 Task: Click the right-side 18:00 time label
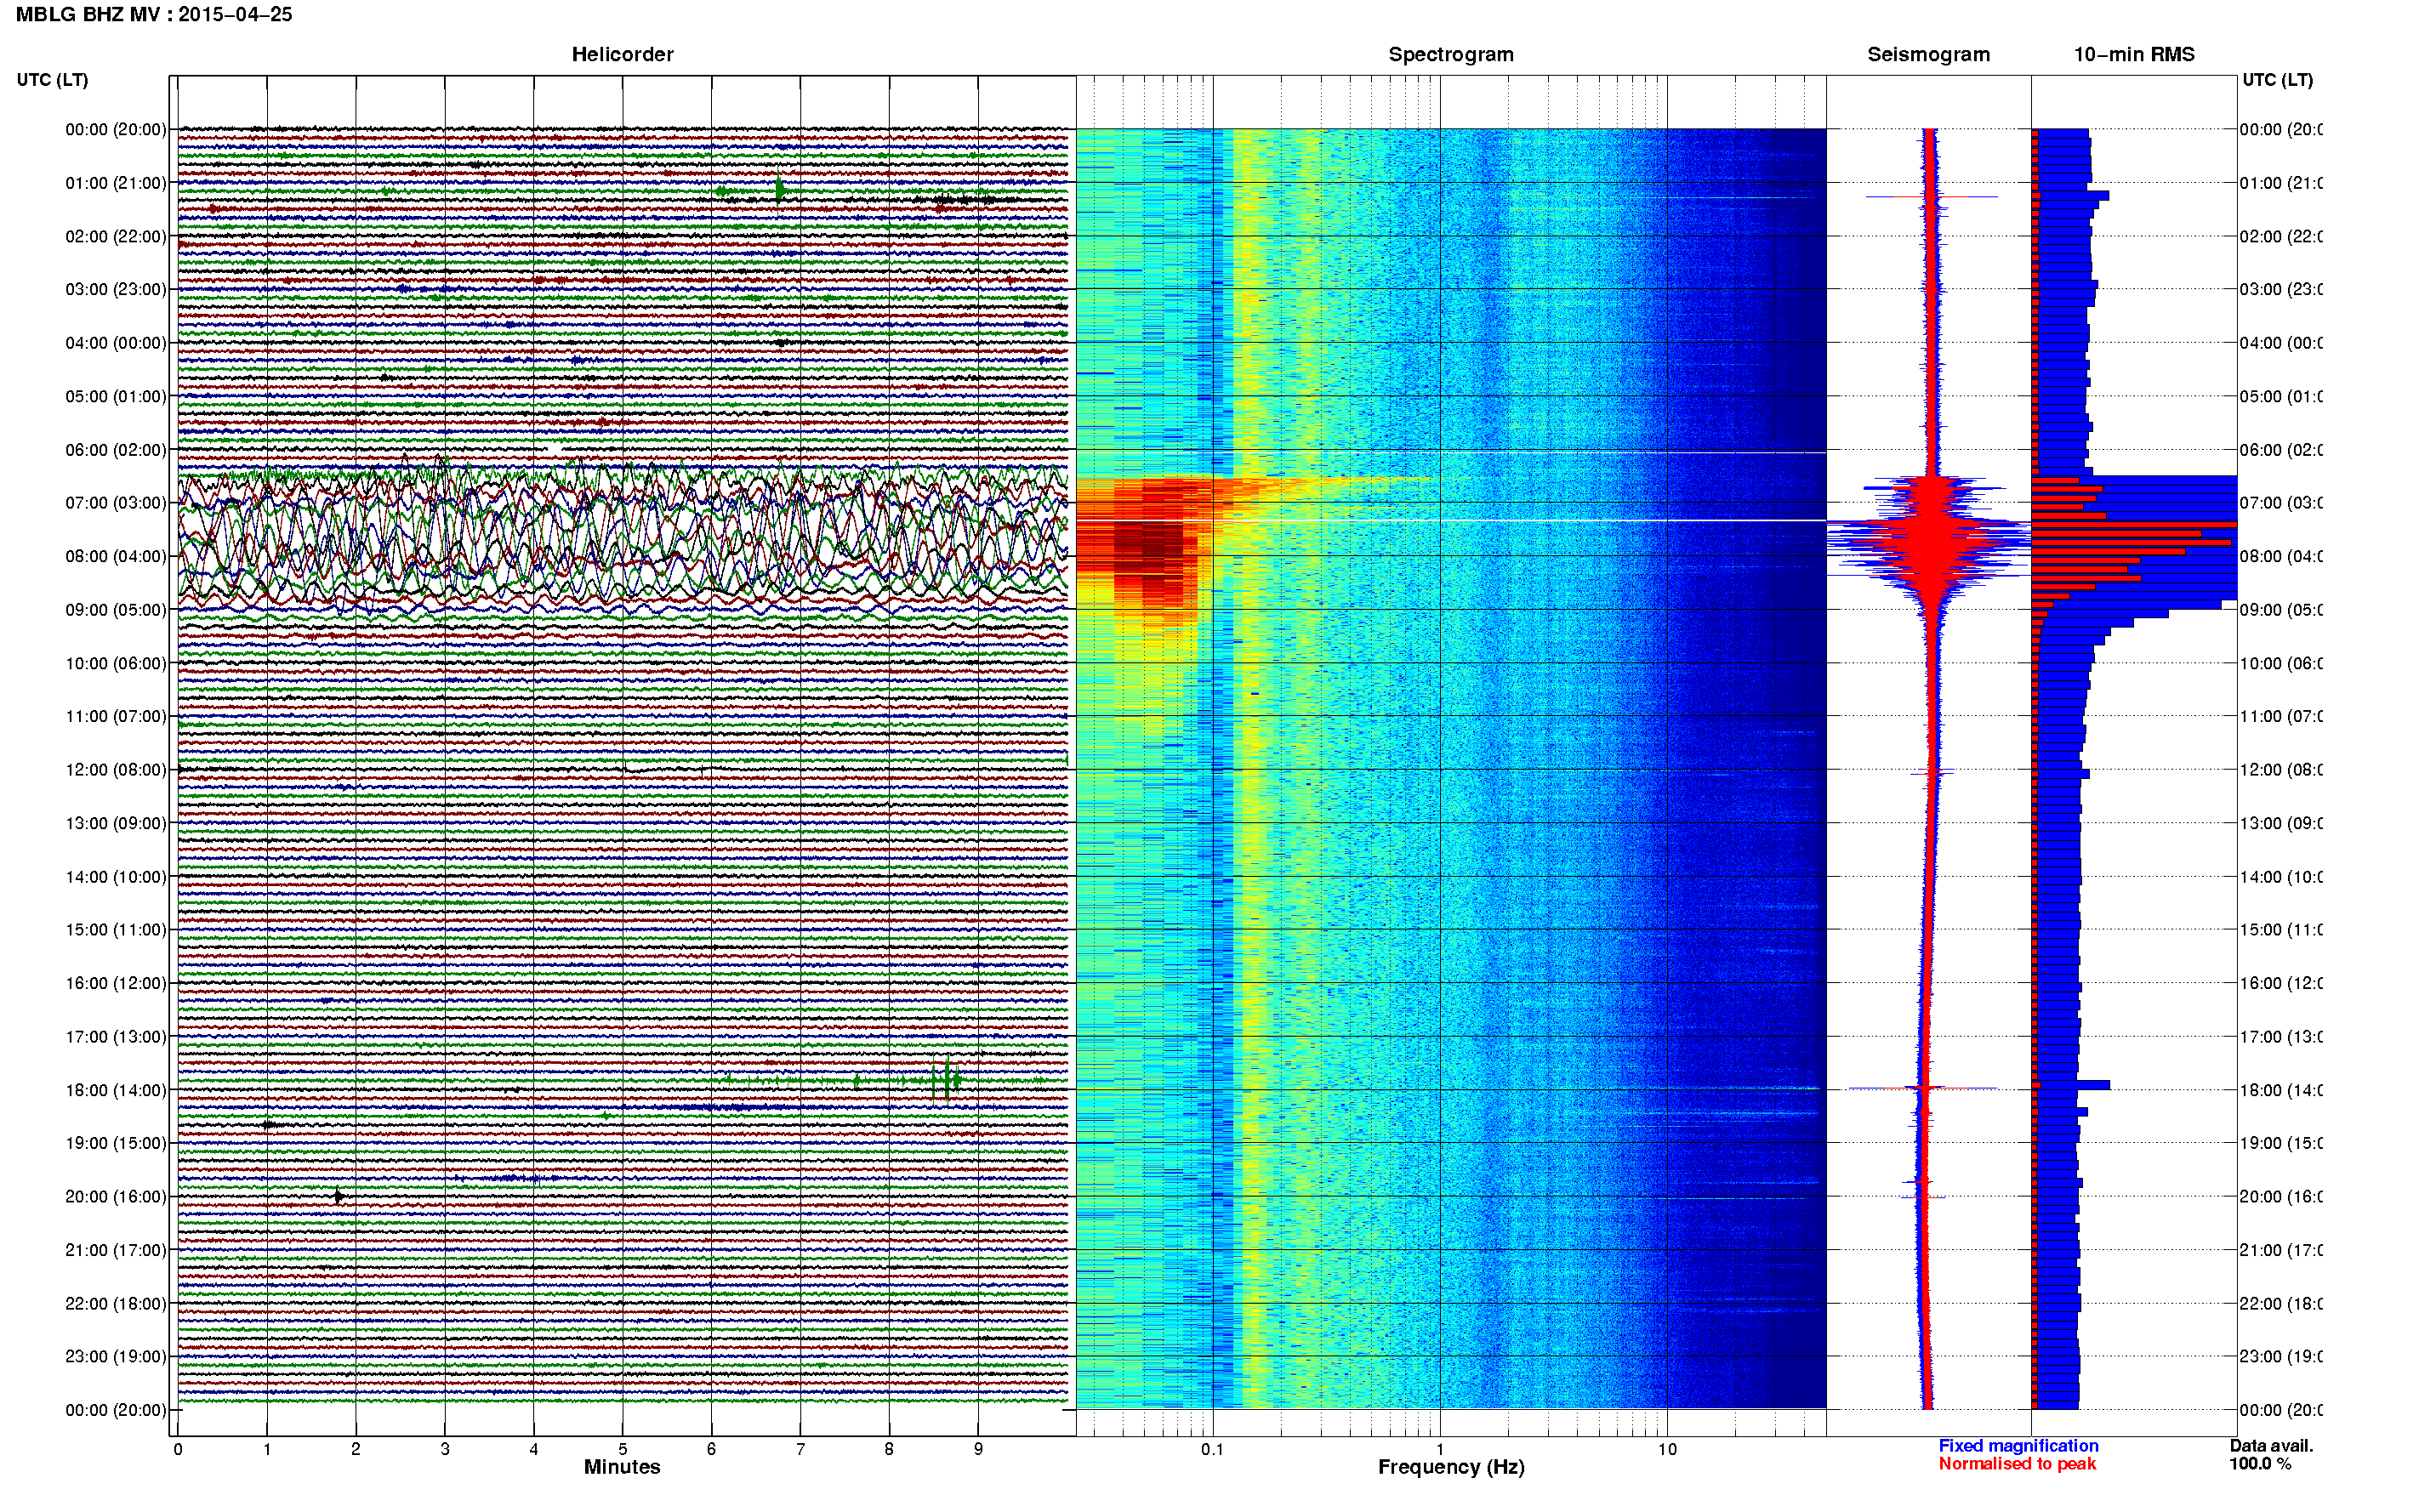coord(2281,1091)
